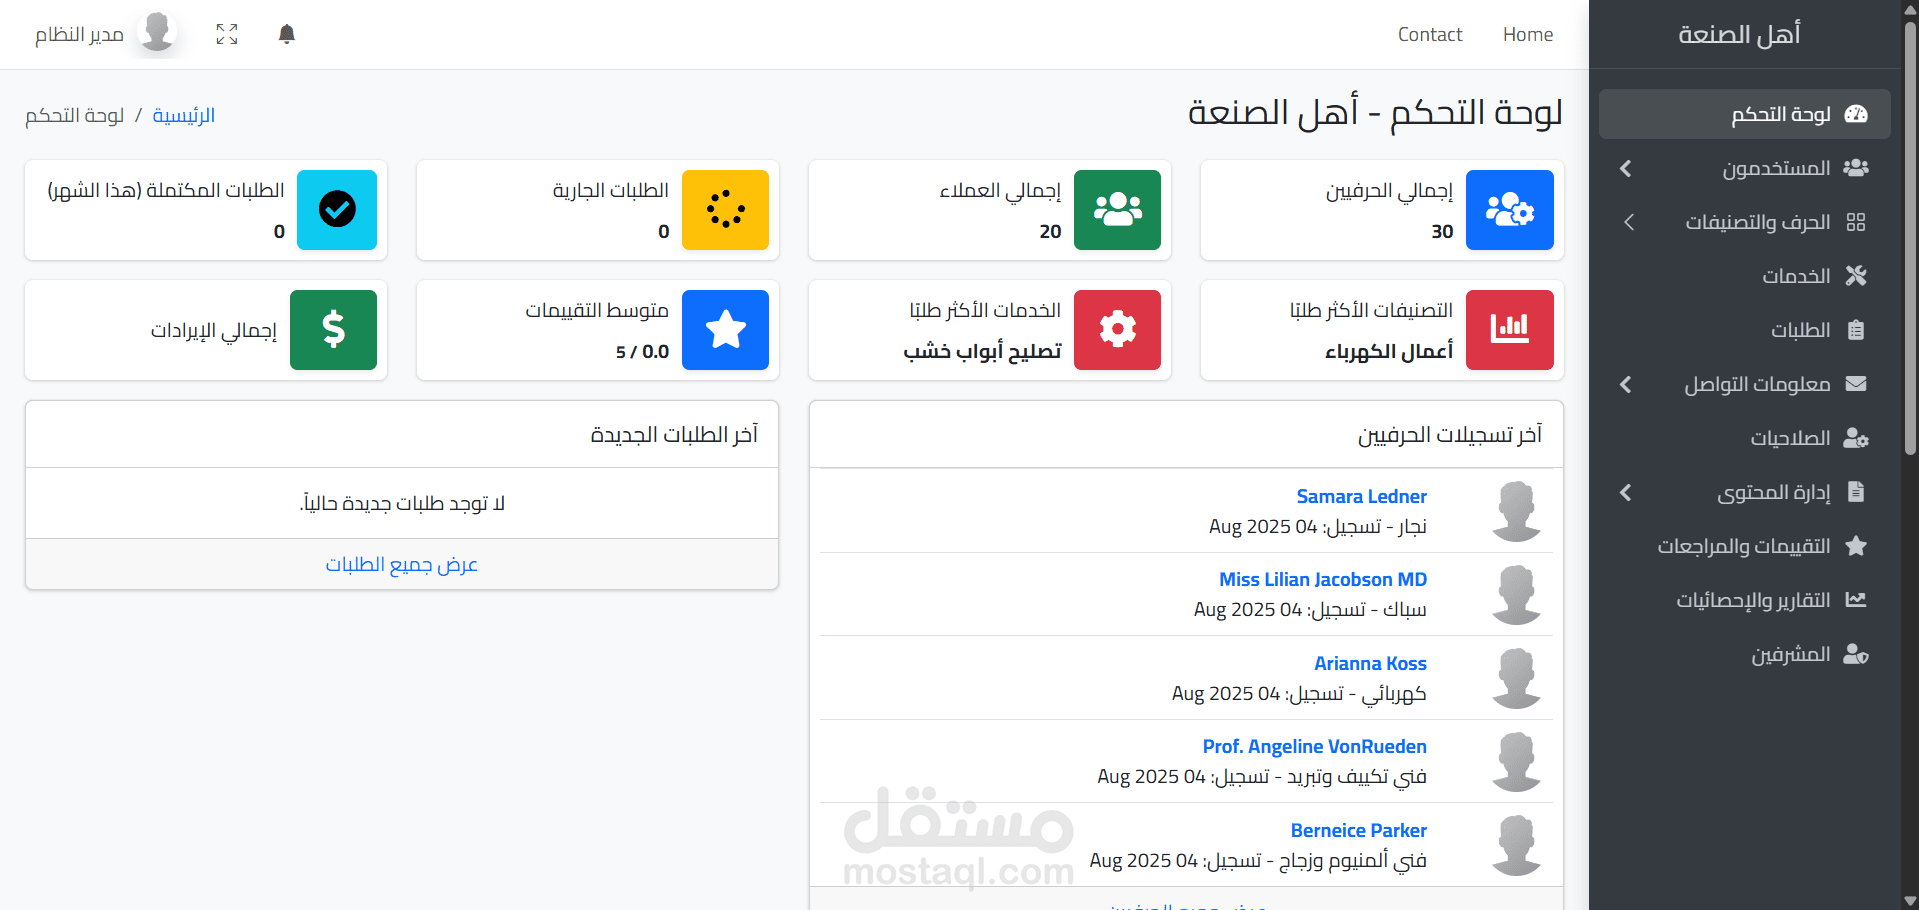Click the آخر الطلبات الجديدة card header
Screen dimensions: 1919x910
click(x=402, y=434)
